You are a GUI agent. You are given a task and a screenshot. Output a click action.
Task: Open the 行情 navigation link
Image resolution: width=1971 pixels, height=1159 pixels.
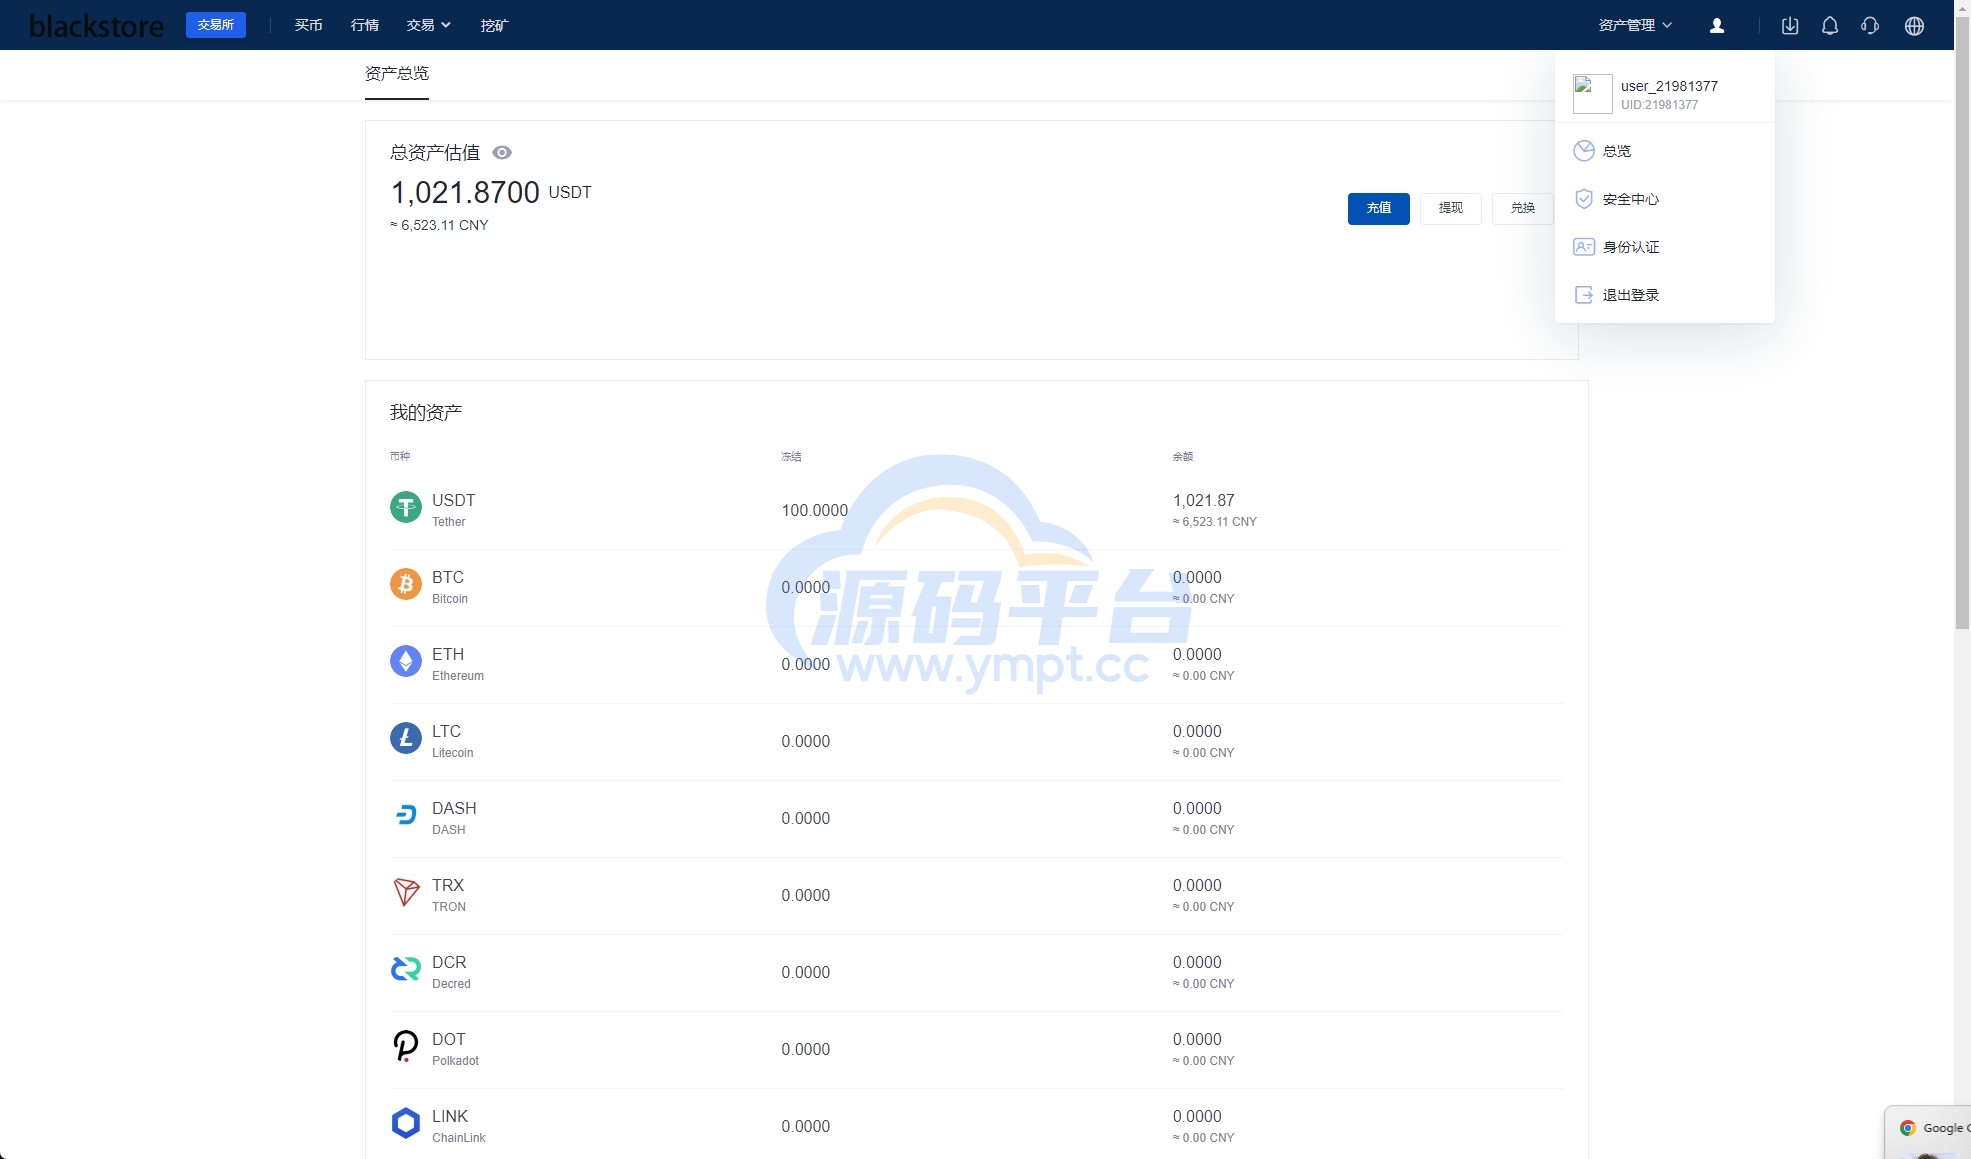[x=365, y=26]
